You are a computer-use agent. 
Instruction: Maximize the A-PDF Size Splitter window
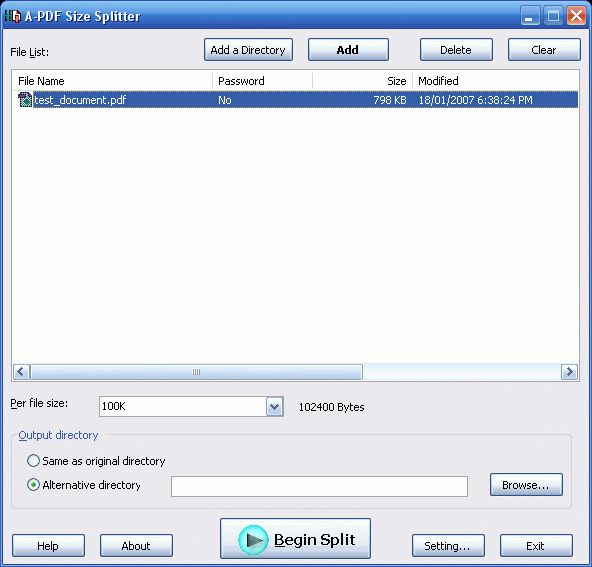[553, 16]
